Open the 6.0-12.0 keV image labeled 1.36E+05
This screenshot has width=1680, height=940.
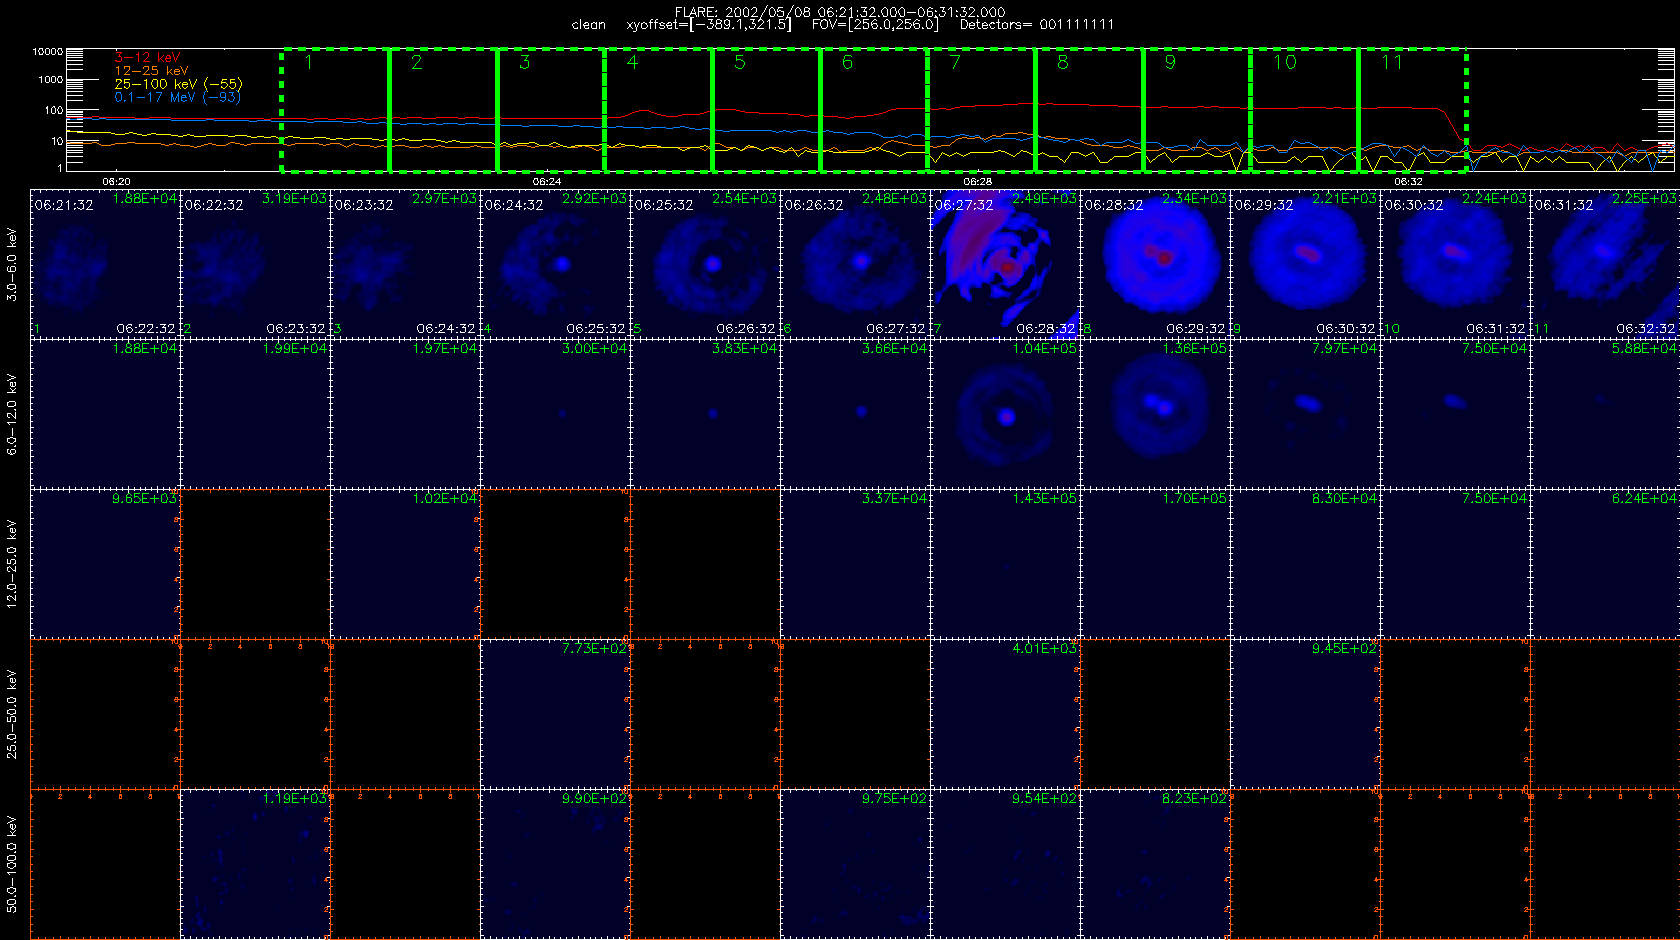pos(1155,414)
